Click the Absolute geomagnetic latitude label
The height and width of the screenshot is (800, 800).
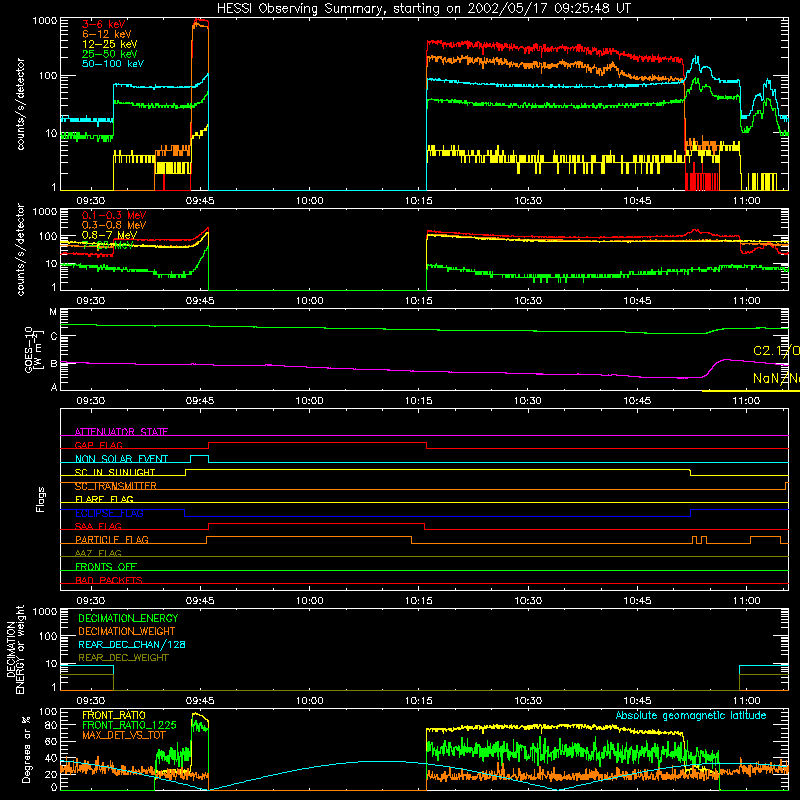click(691, 715)
